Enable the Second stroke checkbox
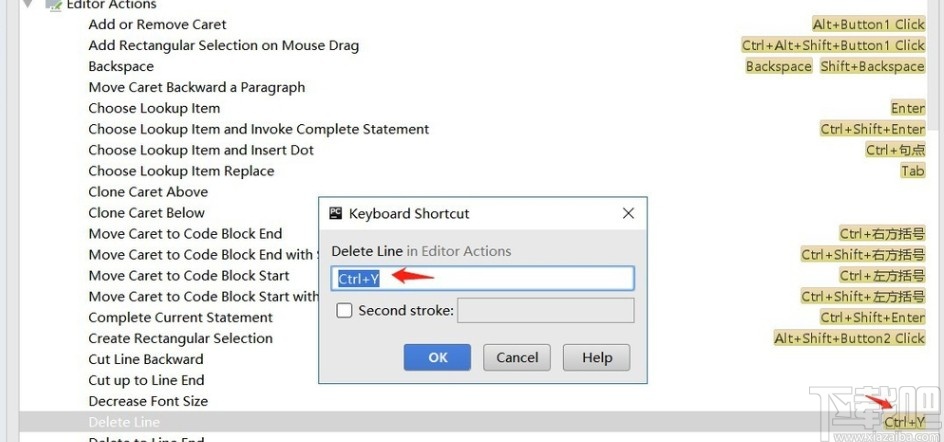This screenshot has height=442, width=944. [345, 311]
